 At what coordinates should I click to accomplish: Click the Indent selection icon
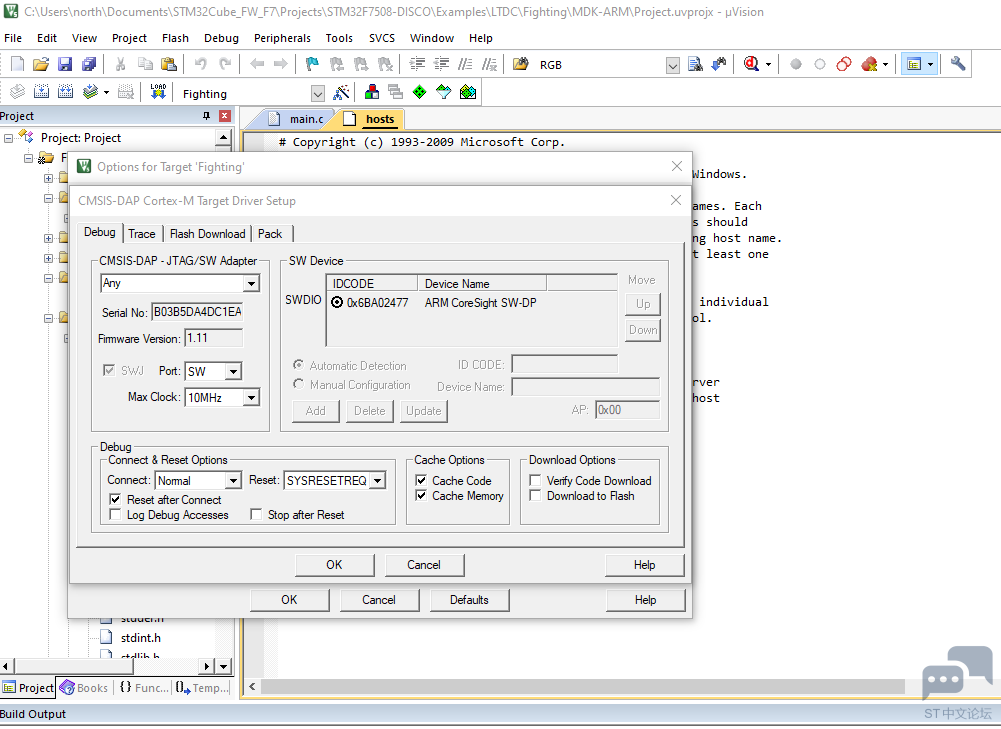418,64
